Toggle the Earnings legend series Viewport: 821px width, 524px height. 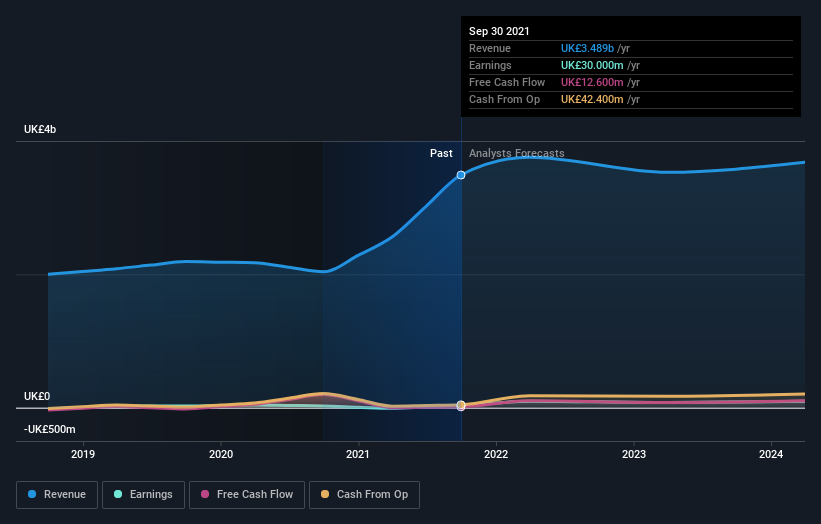(x=143, y=495)
